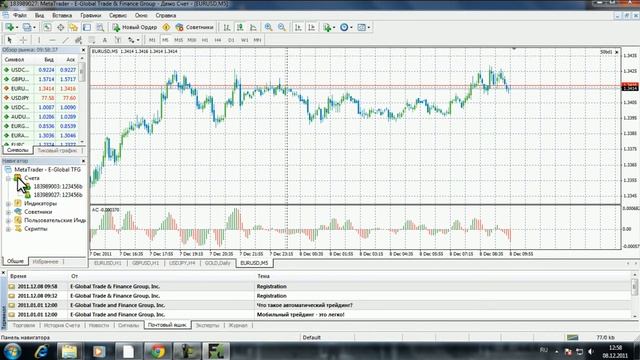
Task: Click the Market Watch vertical scrollbar
Action: [82, 101]
